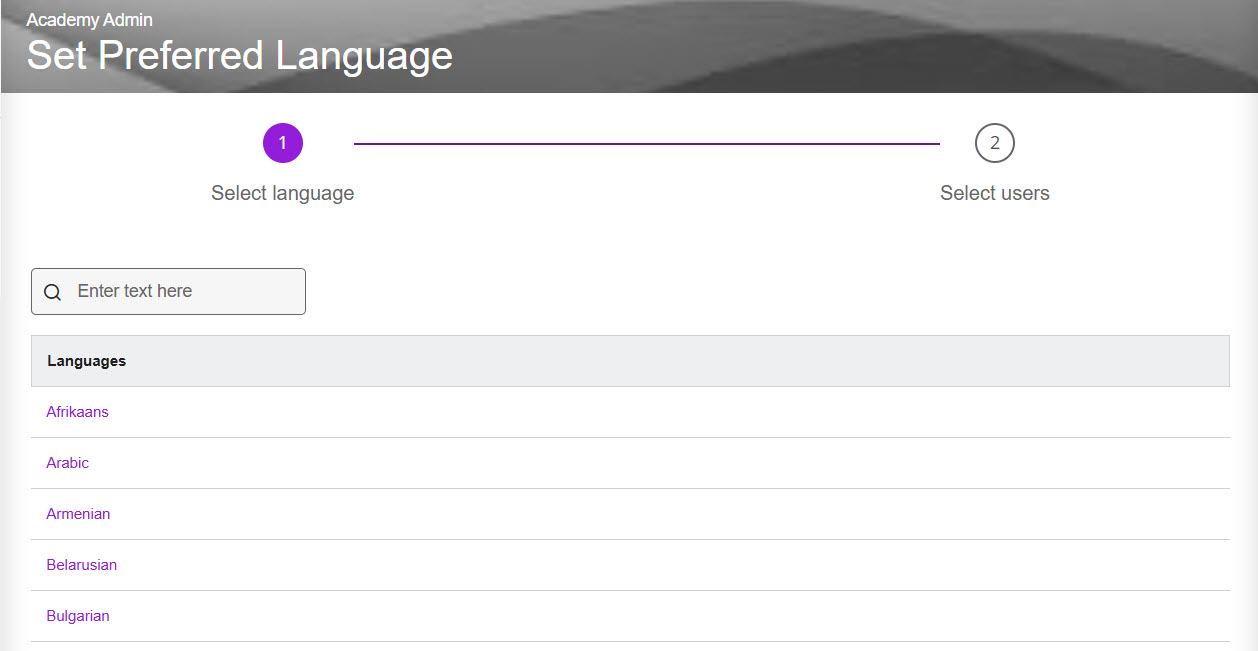Screen dimensions: 1258x651
Task: Pick the Armenian language link
Action: [x=78, y=514]
